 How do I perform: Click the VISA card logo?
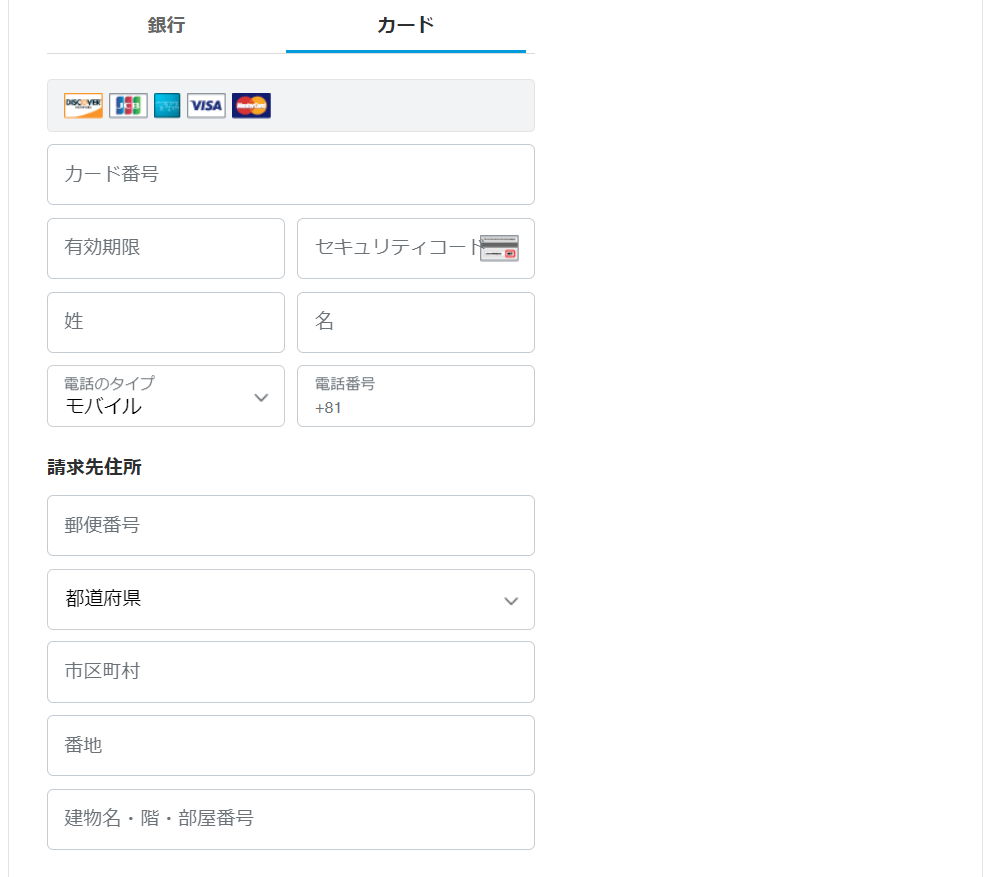click(x=206, y=106)
